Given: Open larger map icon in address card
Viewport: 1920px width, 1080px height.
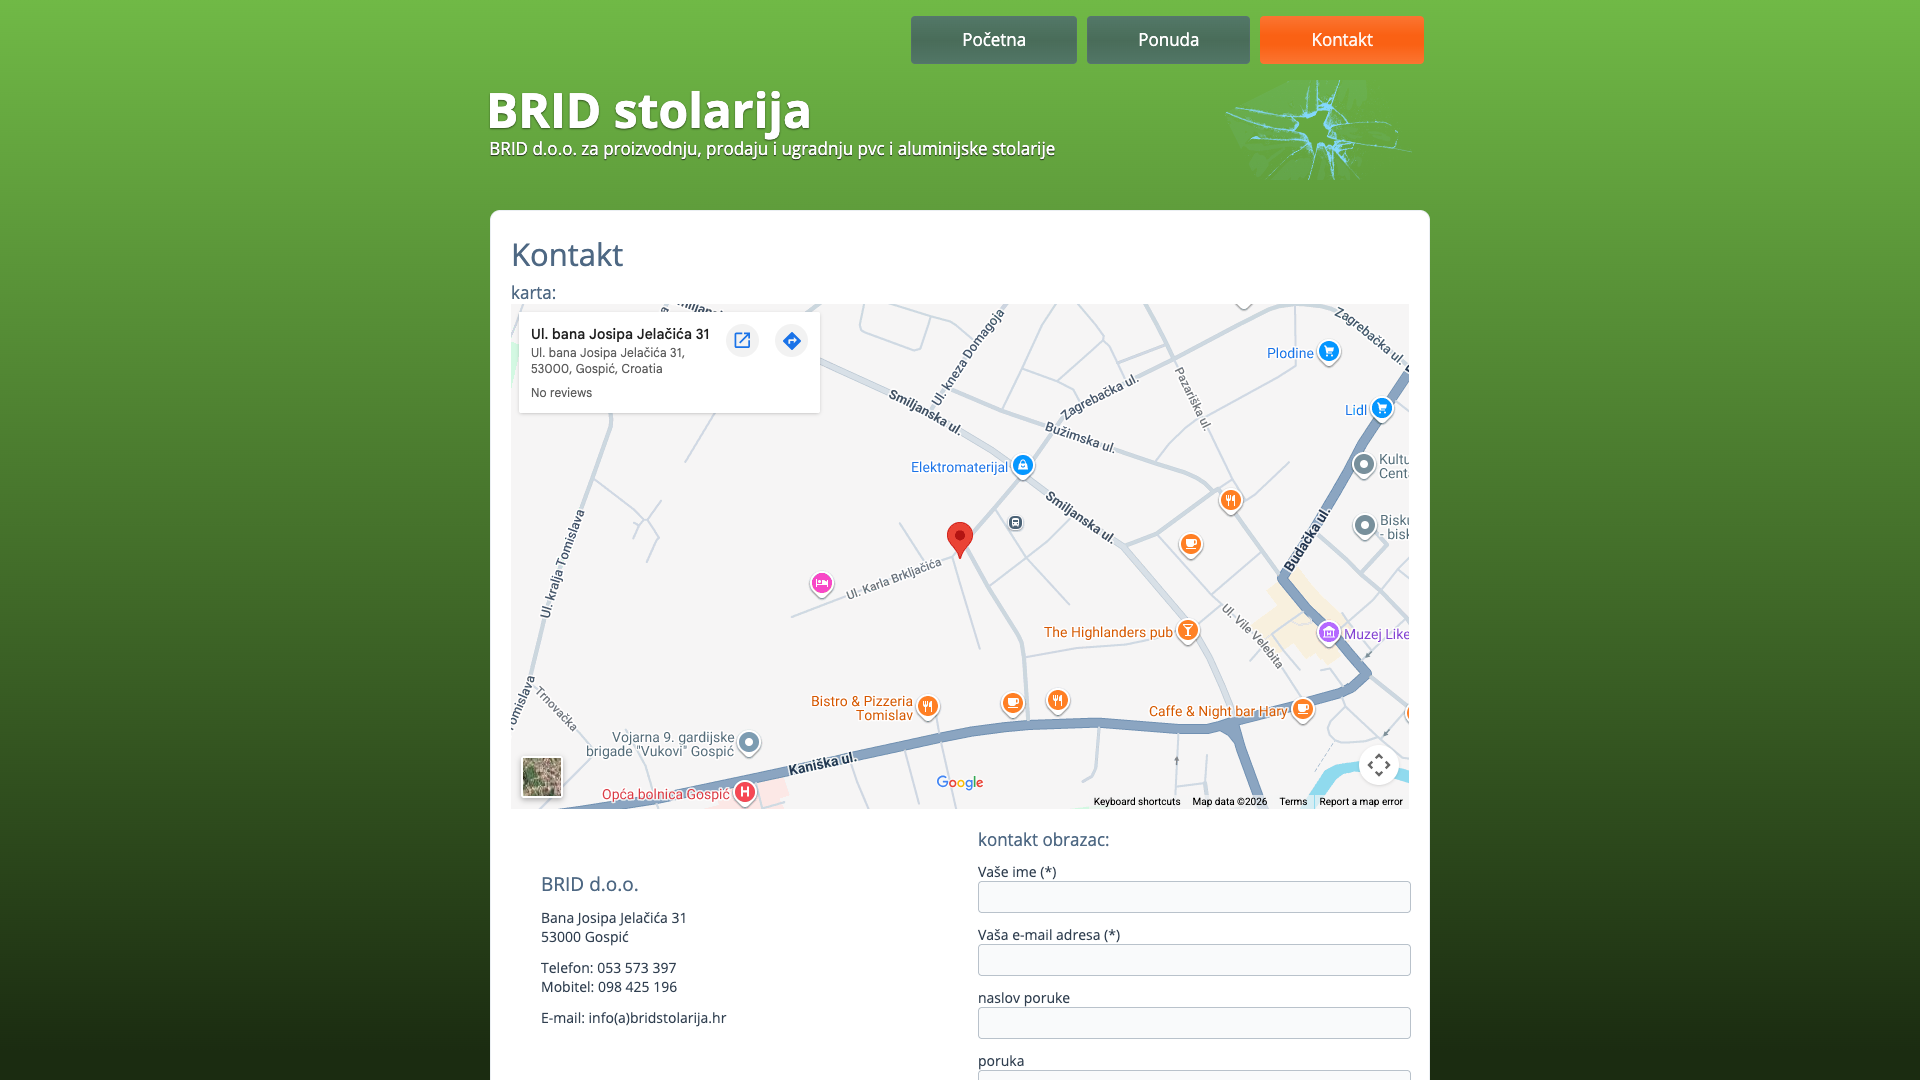Looking at the screenshot, I should (742, 340).
